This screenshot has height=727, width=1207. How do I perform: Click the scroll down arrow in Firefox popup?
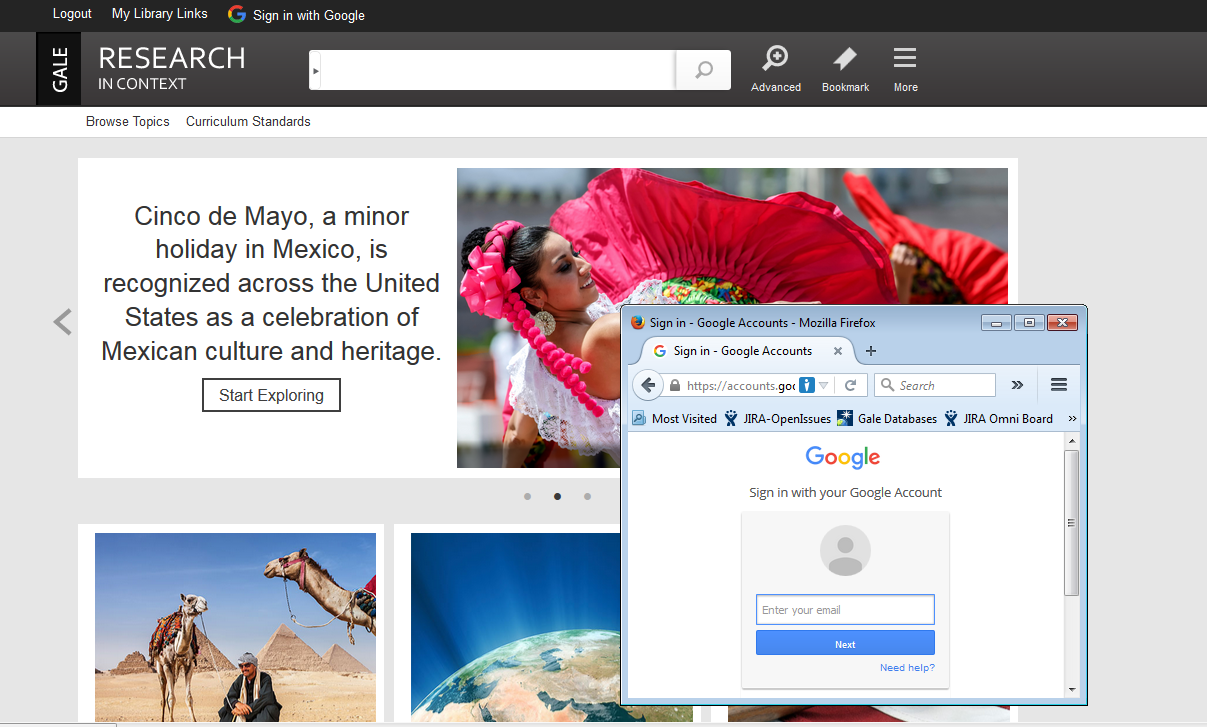pos(1072,689)
